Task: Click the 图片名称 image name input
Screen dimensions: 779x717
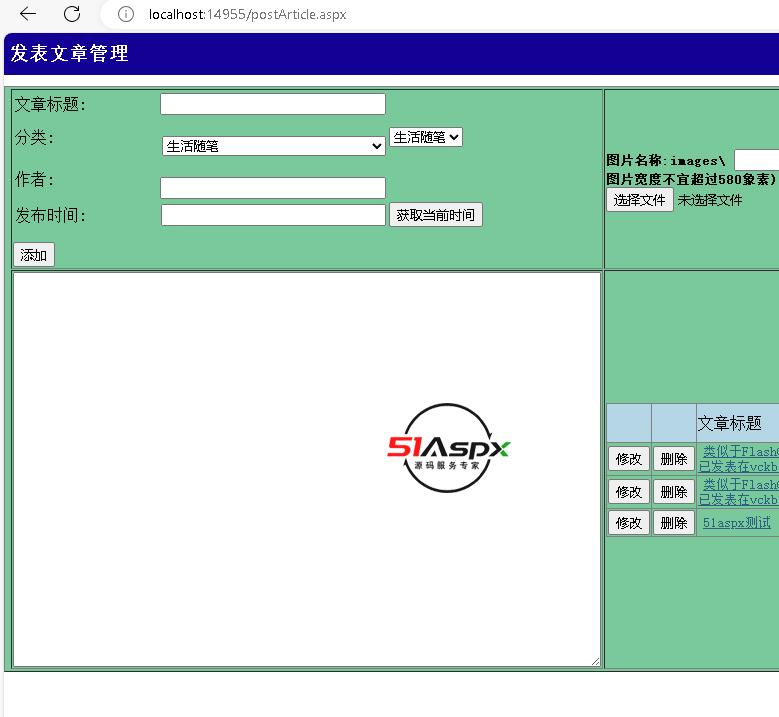Action: pyautogui.click(x=757, y=160)
